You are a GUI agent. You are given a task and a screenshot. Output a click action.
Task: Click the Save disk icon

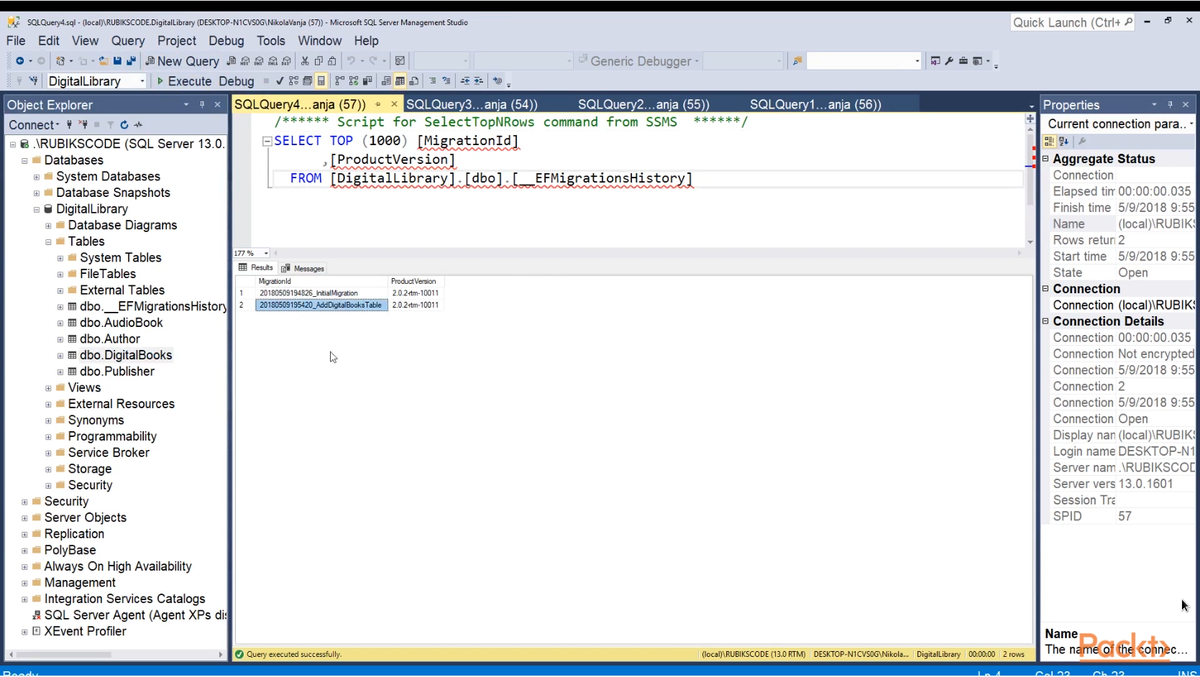pos(117,61)
